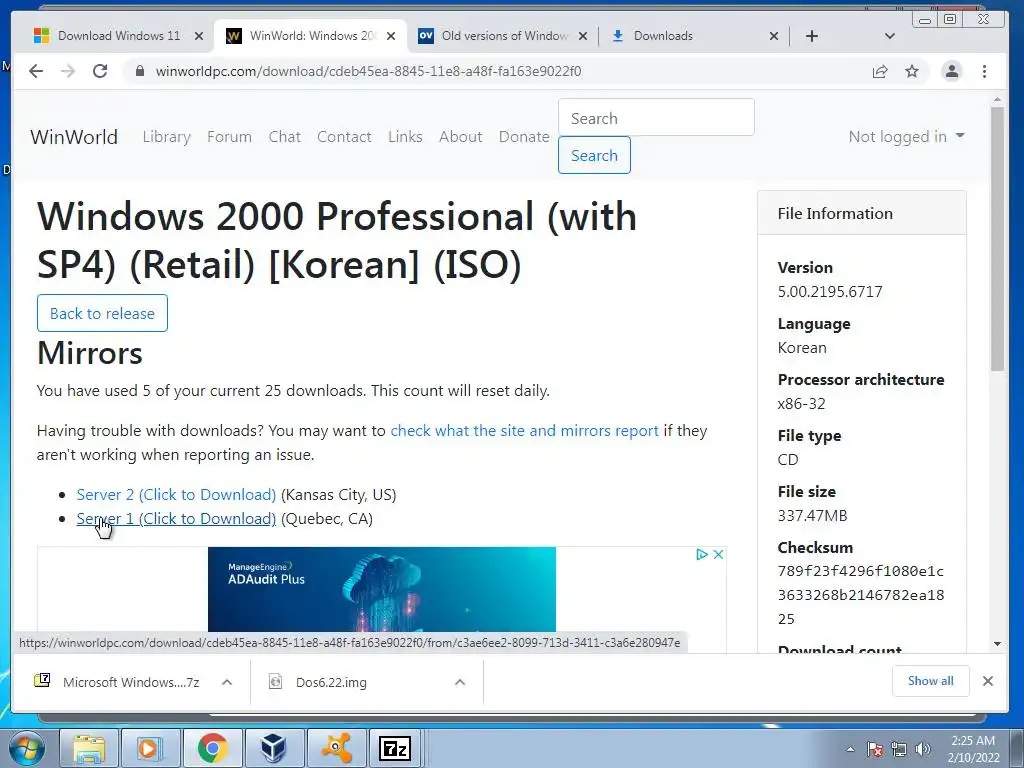
Task: Click the padlock site info icon
Action: click(x=139, y=71)
